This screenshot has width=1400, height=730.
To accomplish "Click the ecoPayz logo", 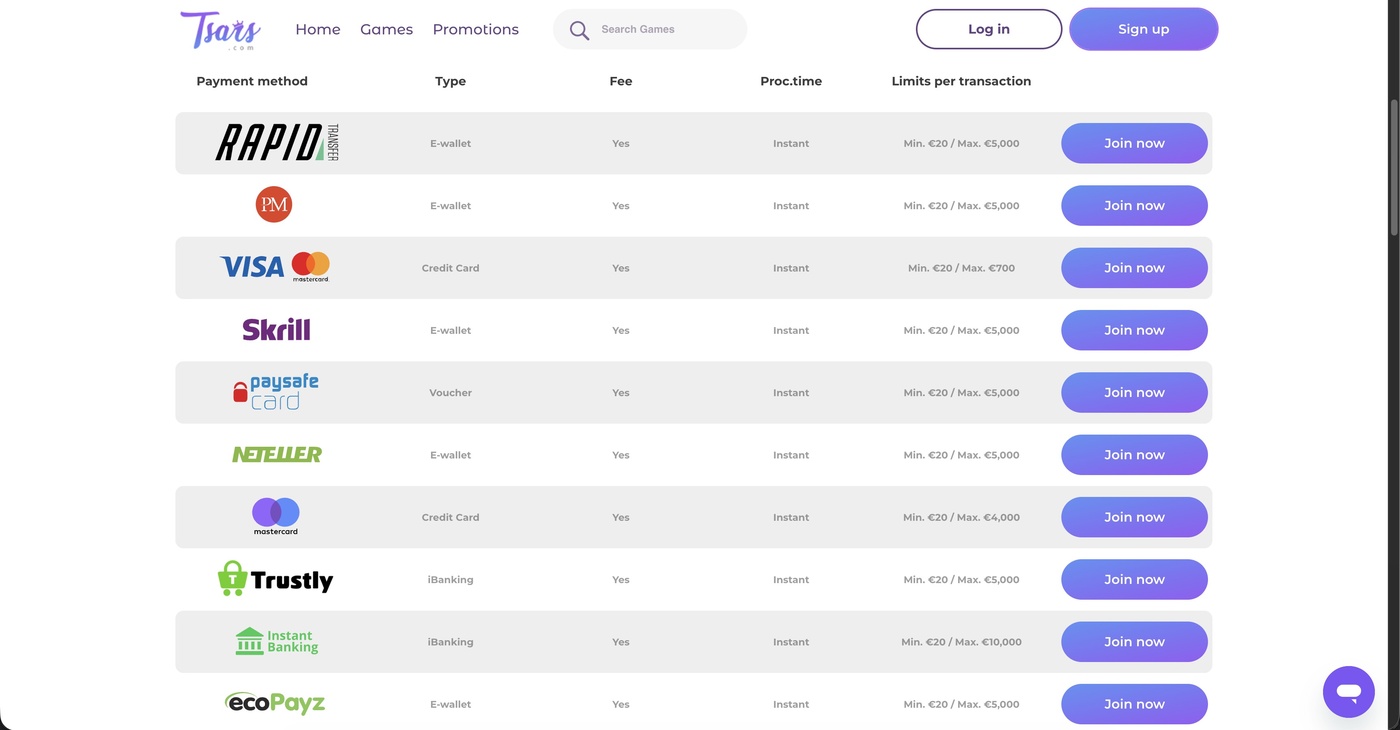I will [x=275, y=703].
